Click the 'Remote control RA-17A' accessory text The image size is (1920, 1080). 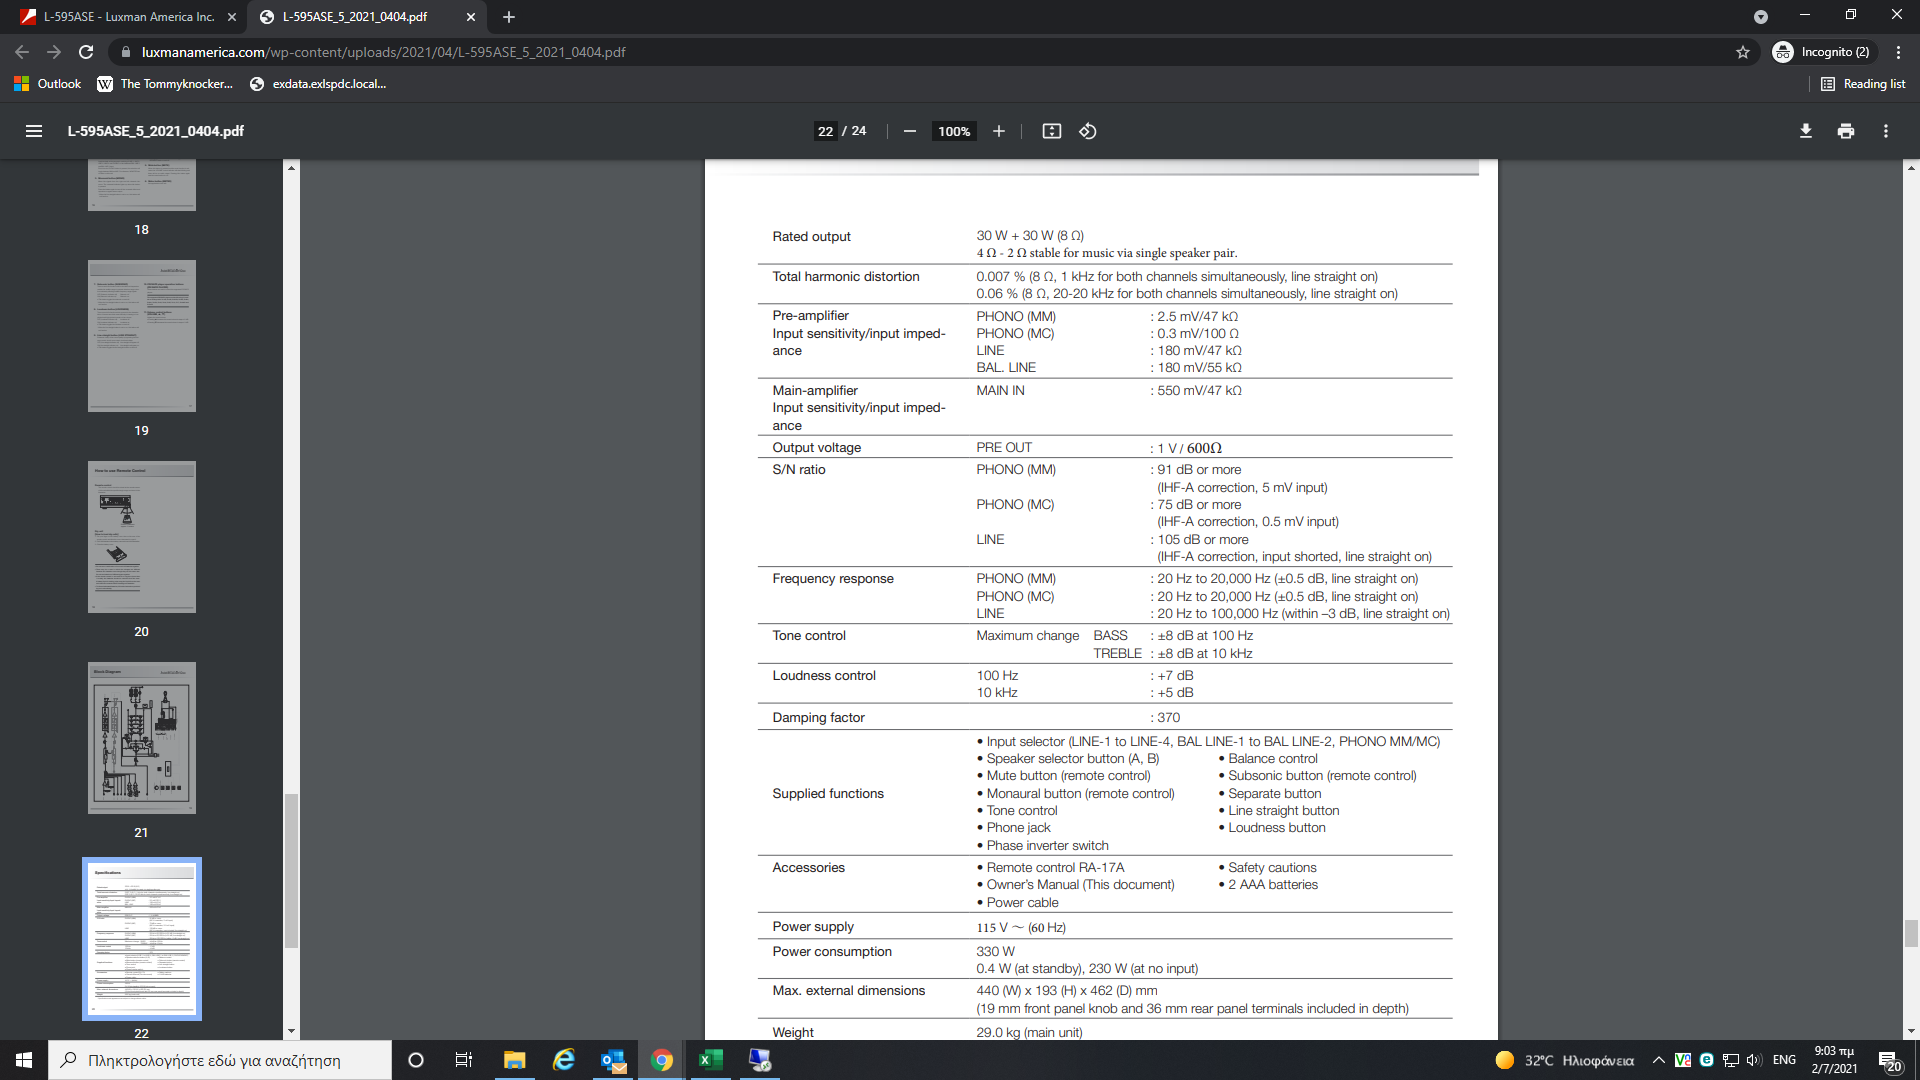(x=1055, y=868)
